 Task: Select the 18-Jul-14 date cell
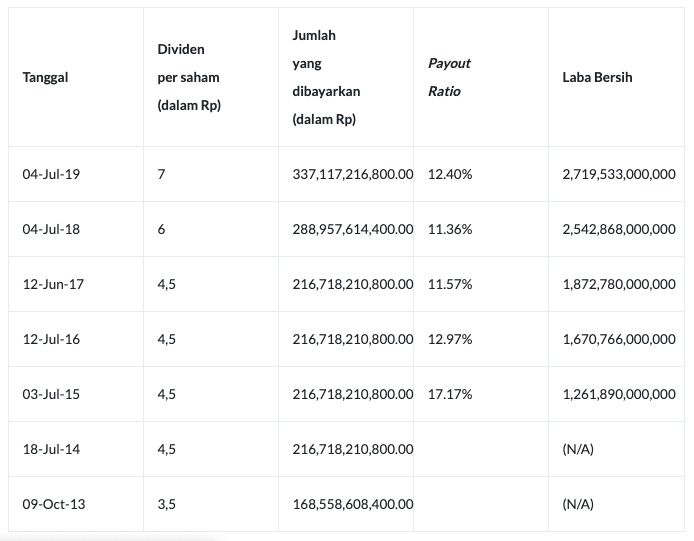[x=51, y=449]
